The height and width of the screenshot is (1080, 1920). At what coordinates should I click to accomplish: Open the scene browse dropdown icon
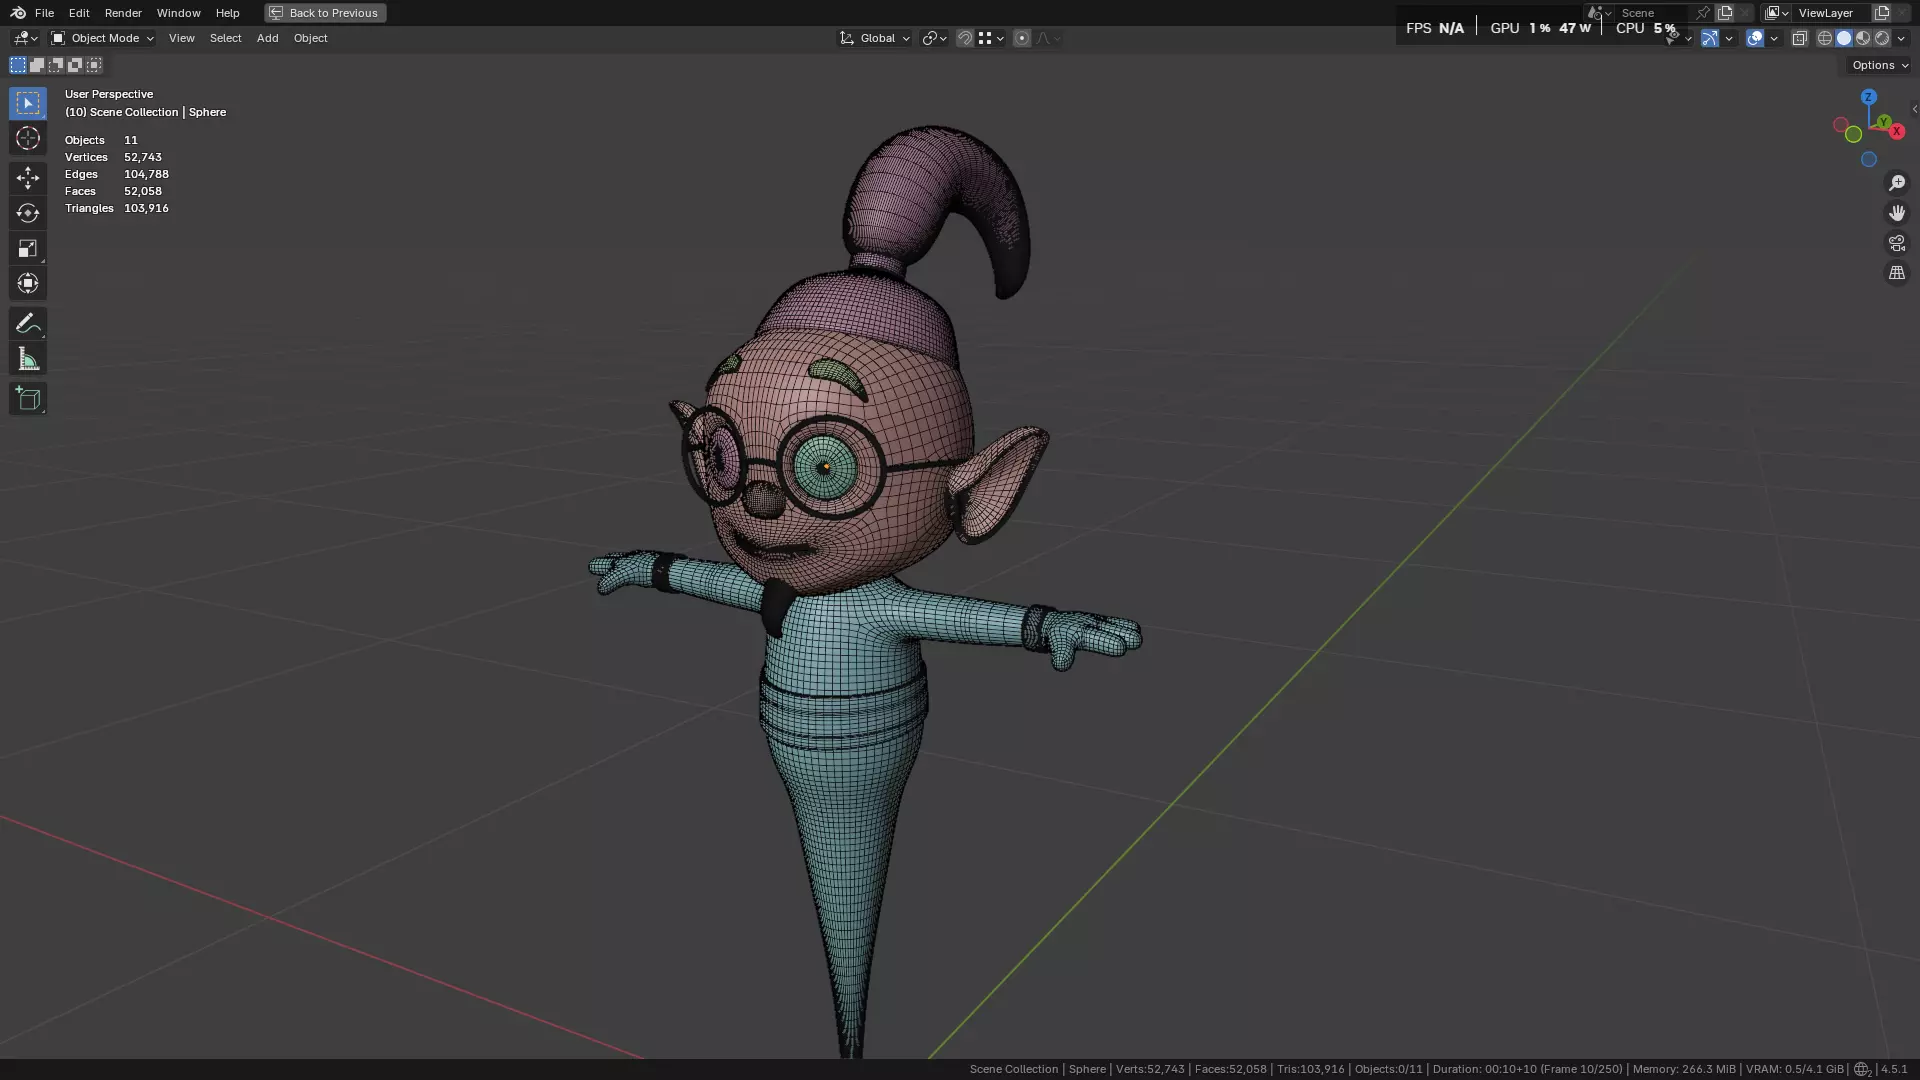click(x=1599, y=13)
